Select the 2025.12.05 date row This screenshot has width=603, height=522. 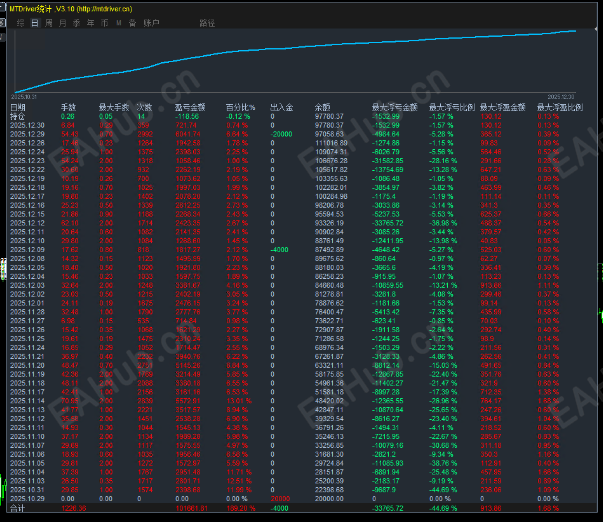(x=27, y=267)
